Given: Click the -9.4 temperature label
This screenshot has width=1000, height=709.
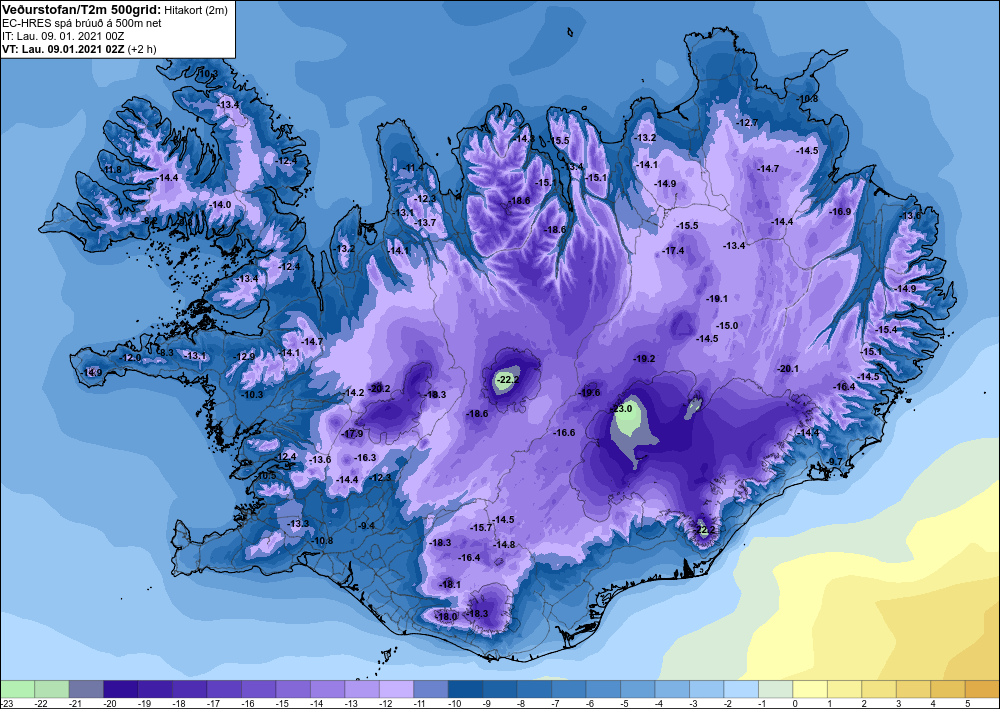Looking at the screenshot, I should [366, 525].
